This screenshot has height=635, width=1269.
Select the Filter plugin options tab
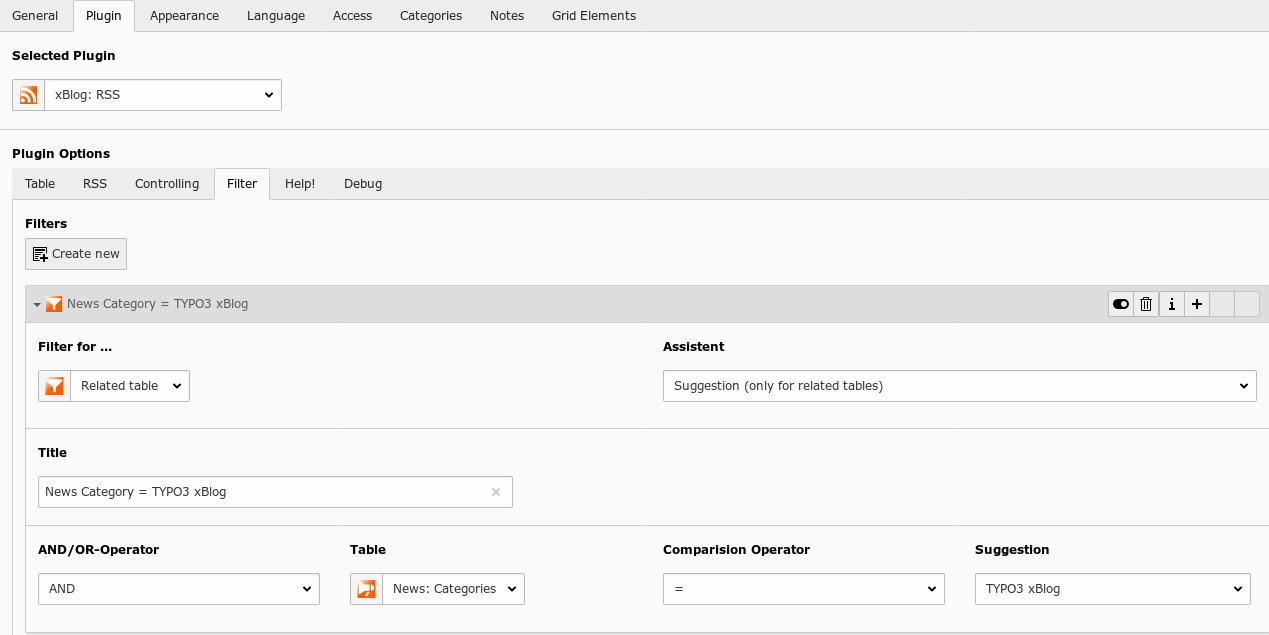[242, 184]
